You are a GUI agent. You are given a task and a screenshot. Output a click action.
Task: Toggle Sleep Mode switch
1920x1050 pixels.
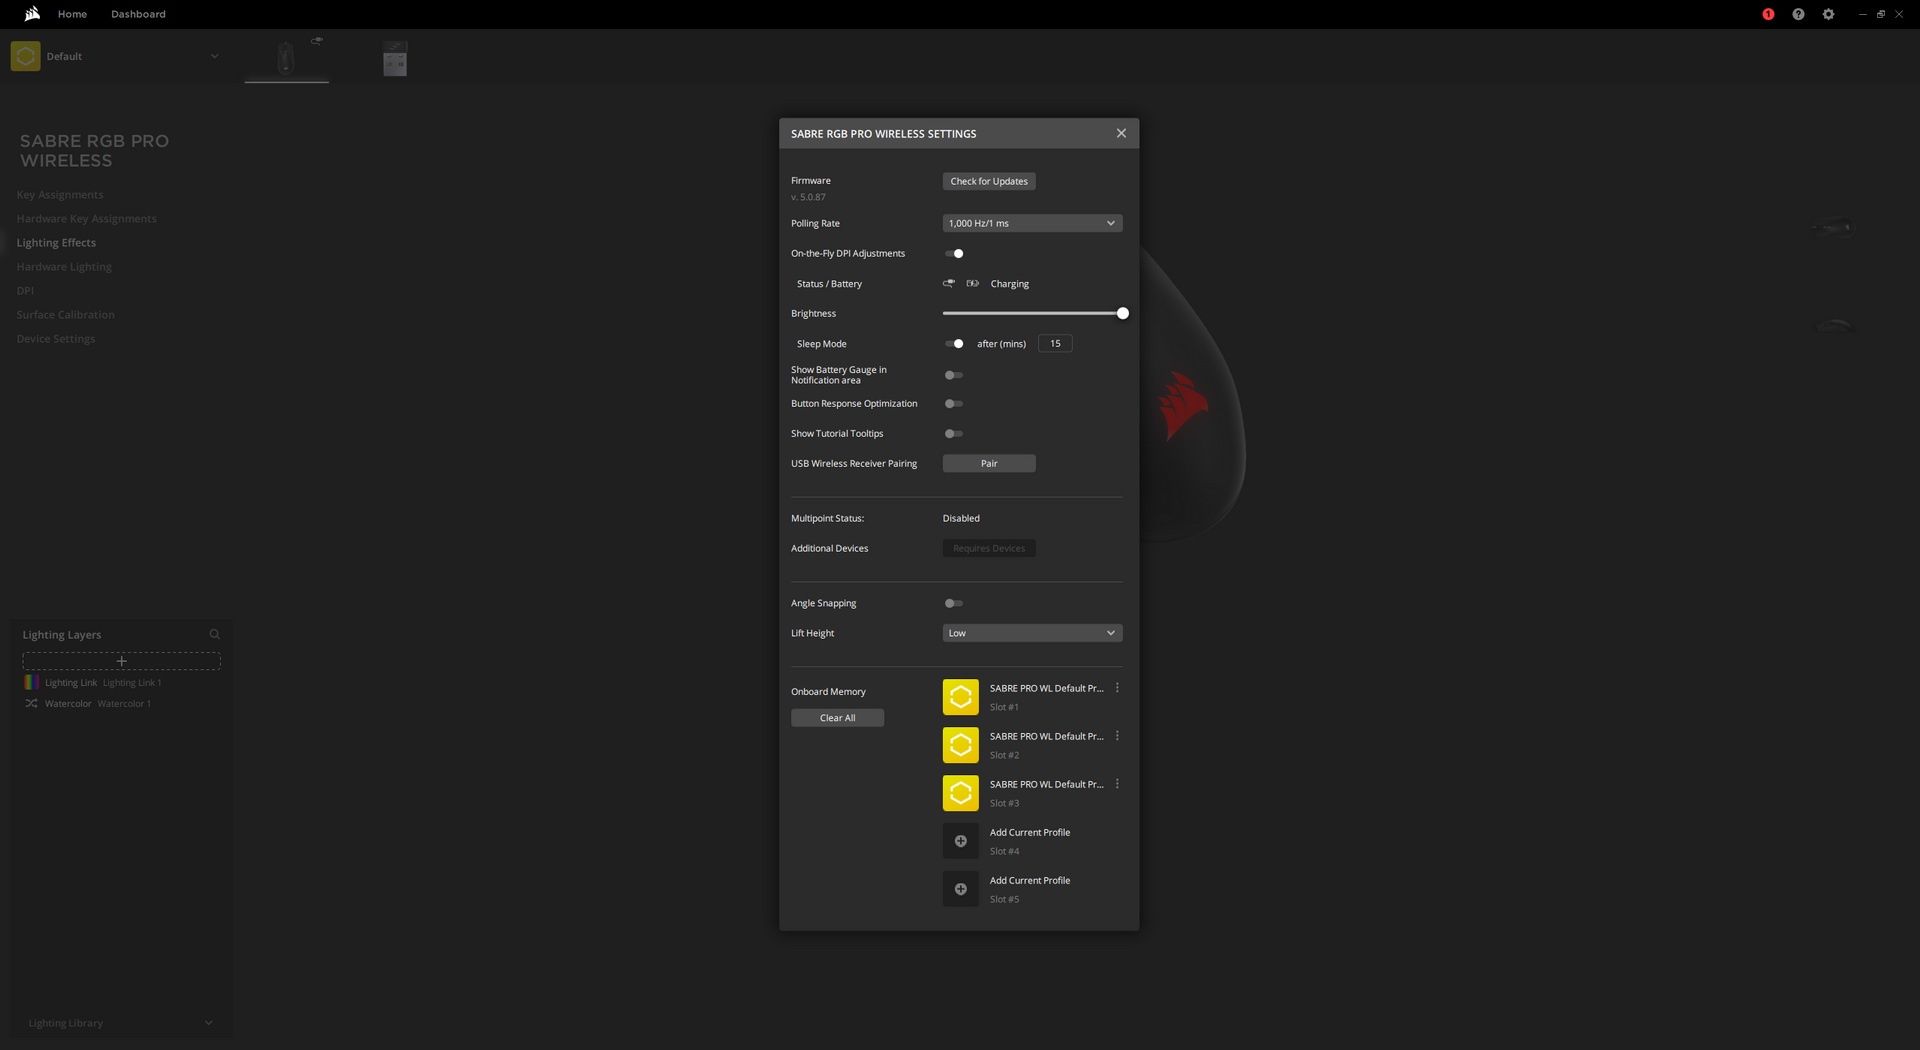tap(954, 343)
